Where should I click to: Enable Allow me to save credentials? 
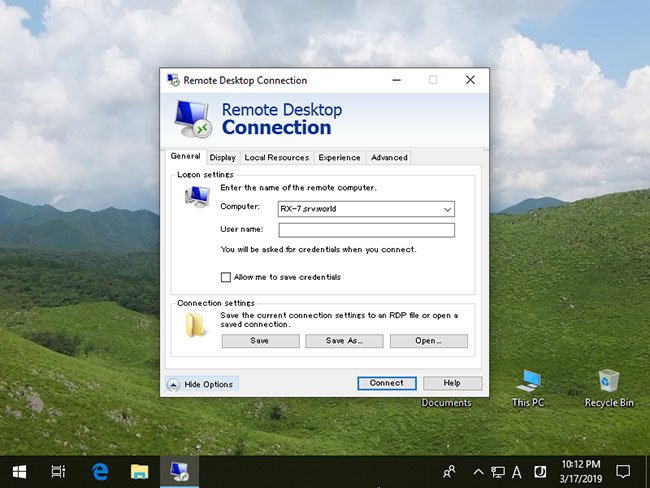(226, 277)
